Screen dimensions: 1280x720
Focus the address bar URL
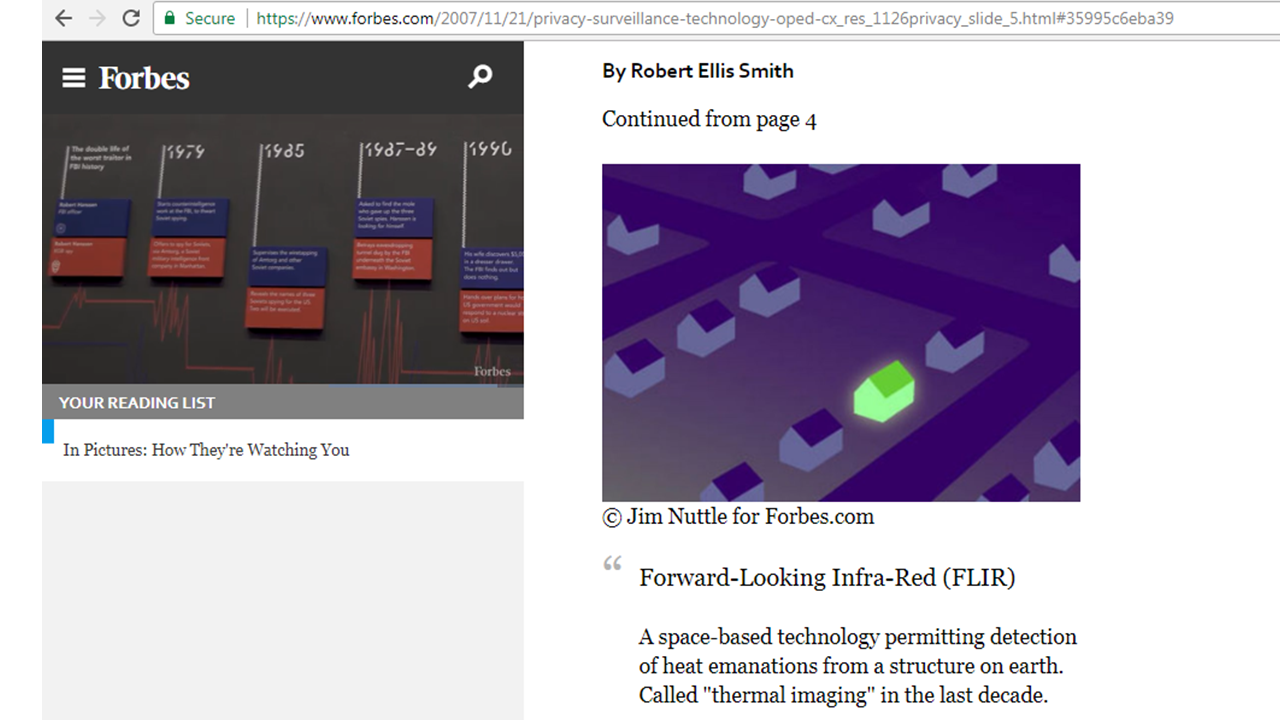pos(715,18)
